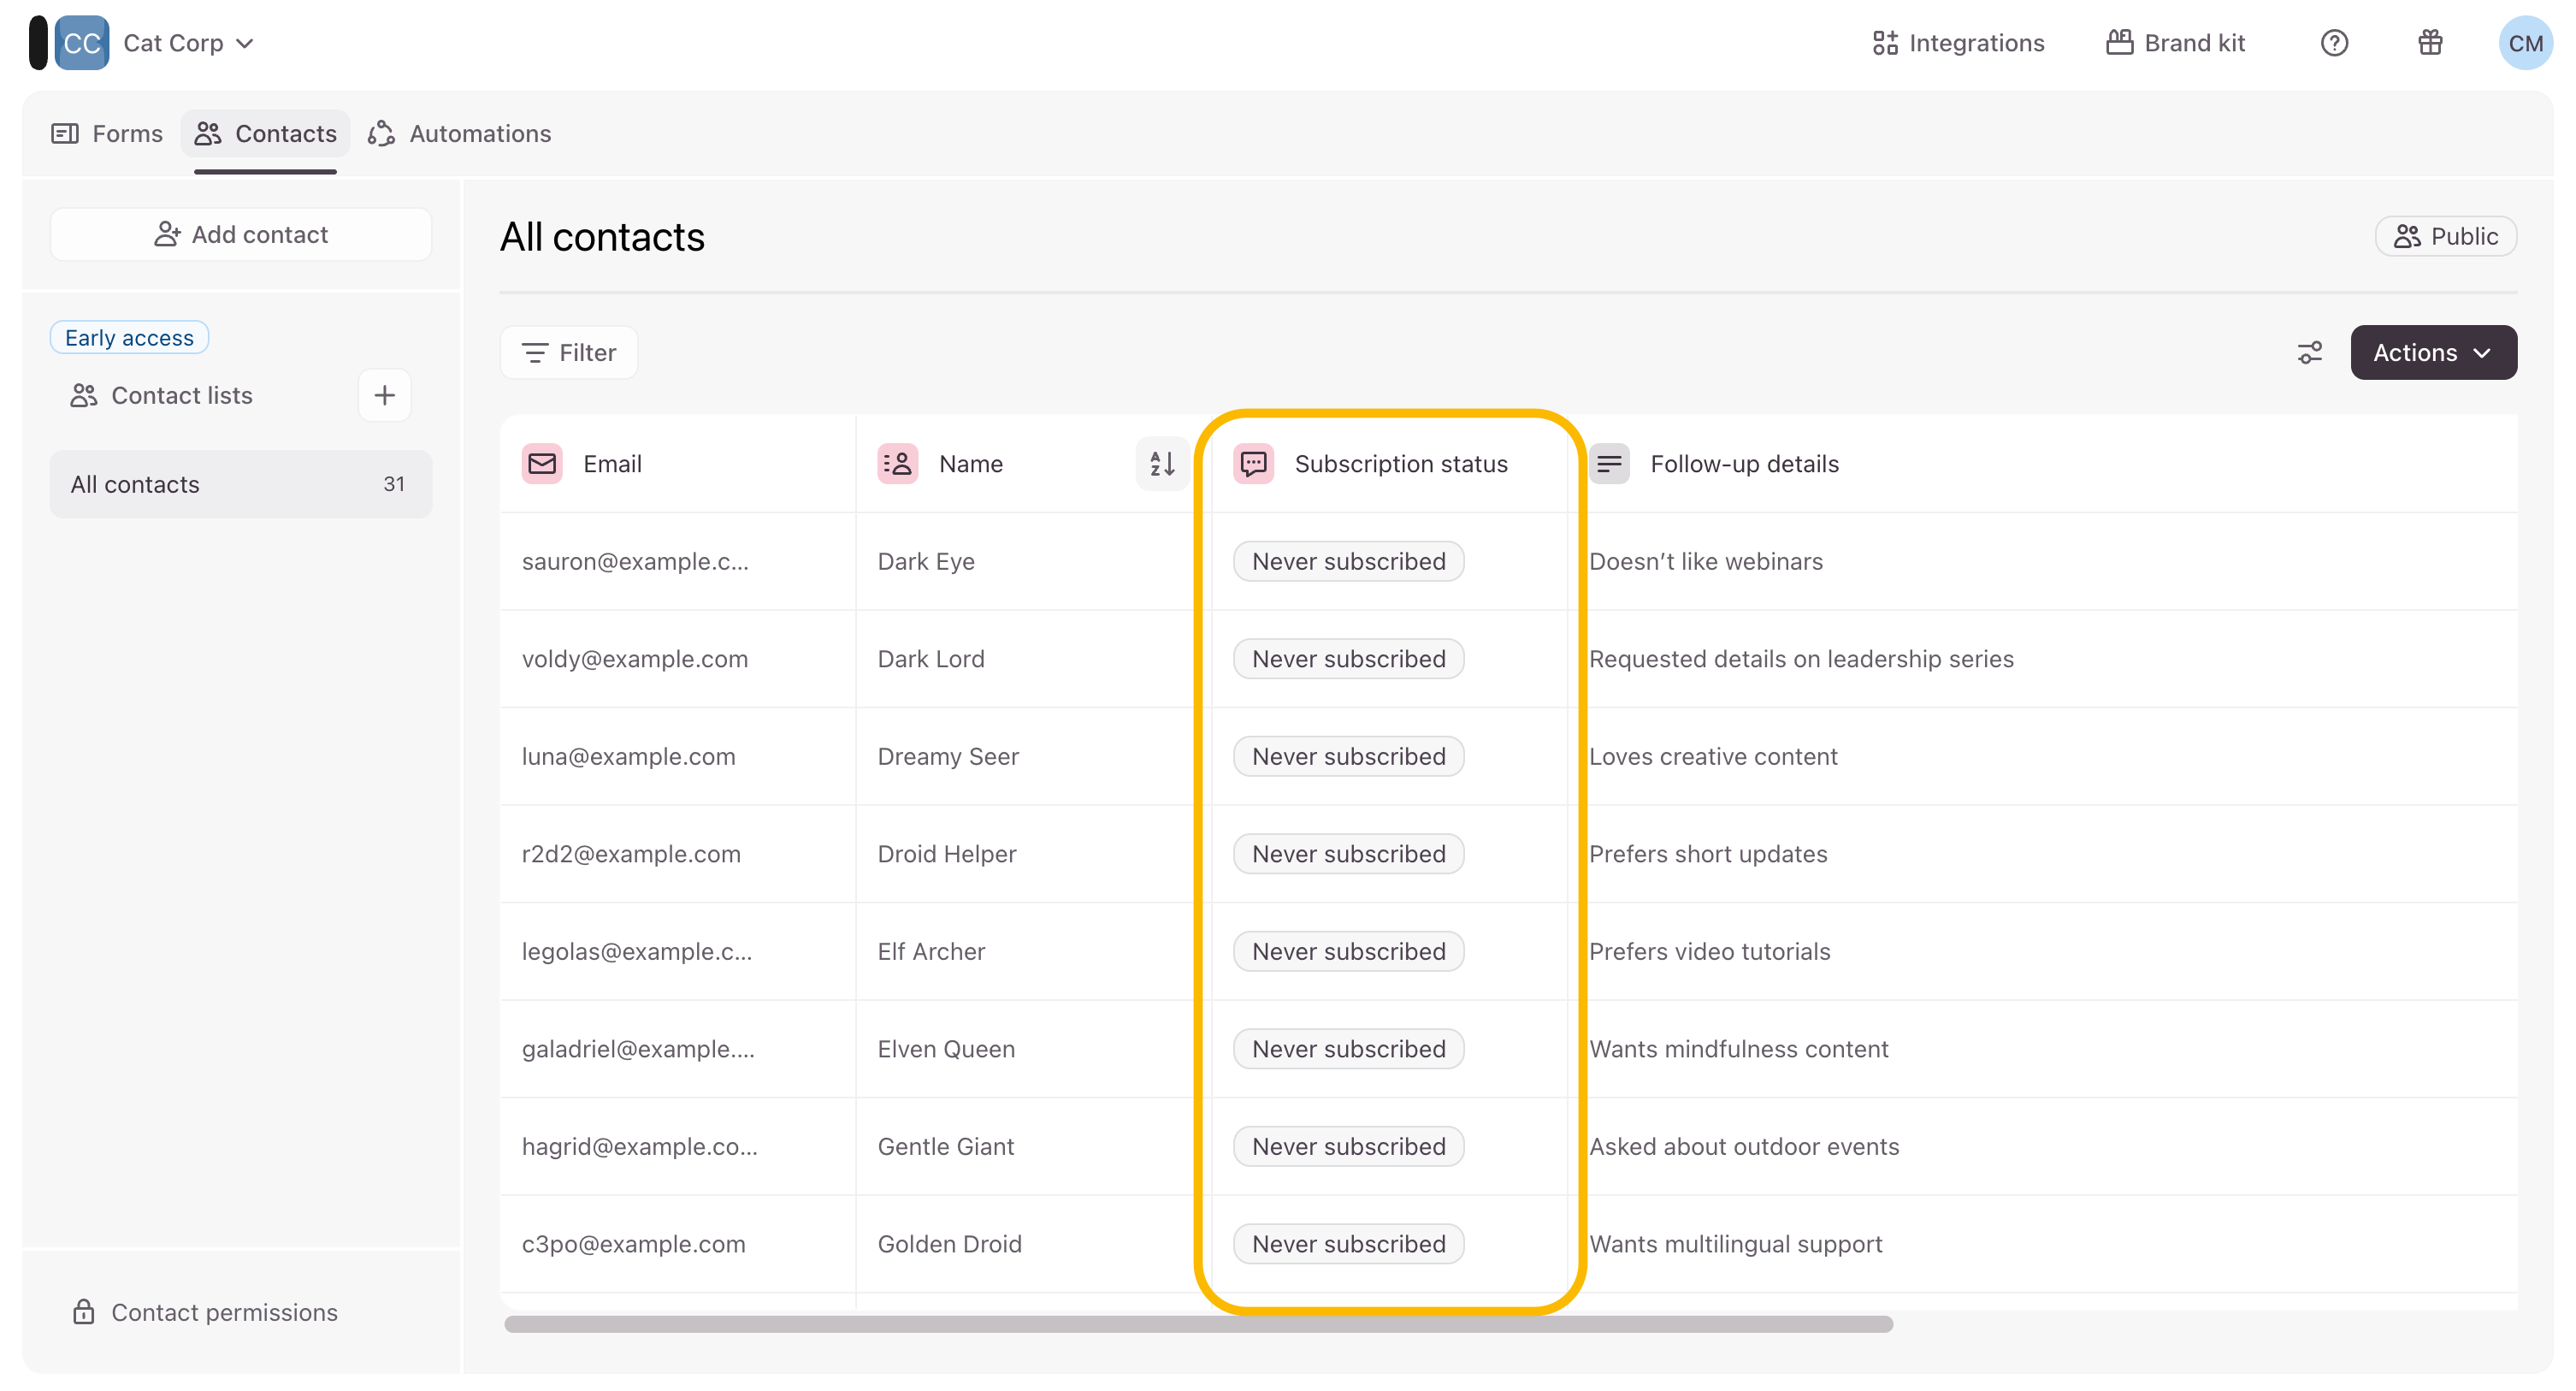The width and height of the screenshot is (2576, 1391).
Task: Click the Follow-up details column icon
Action: [x=1609, y=464]
